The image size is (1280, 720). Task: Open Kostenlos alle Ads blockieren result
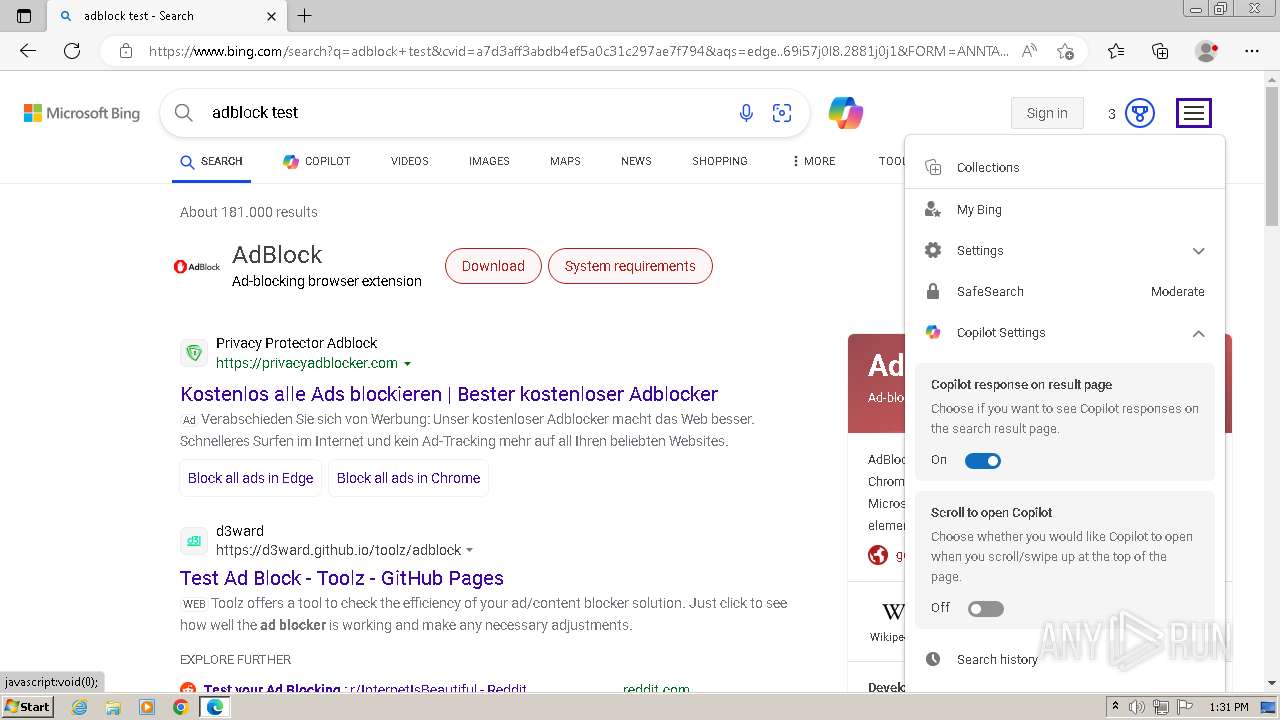coord(449,394)
